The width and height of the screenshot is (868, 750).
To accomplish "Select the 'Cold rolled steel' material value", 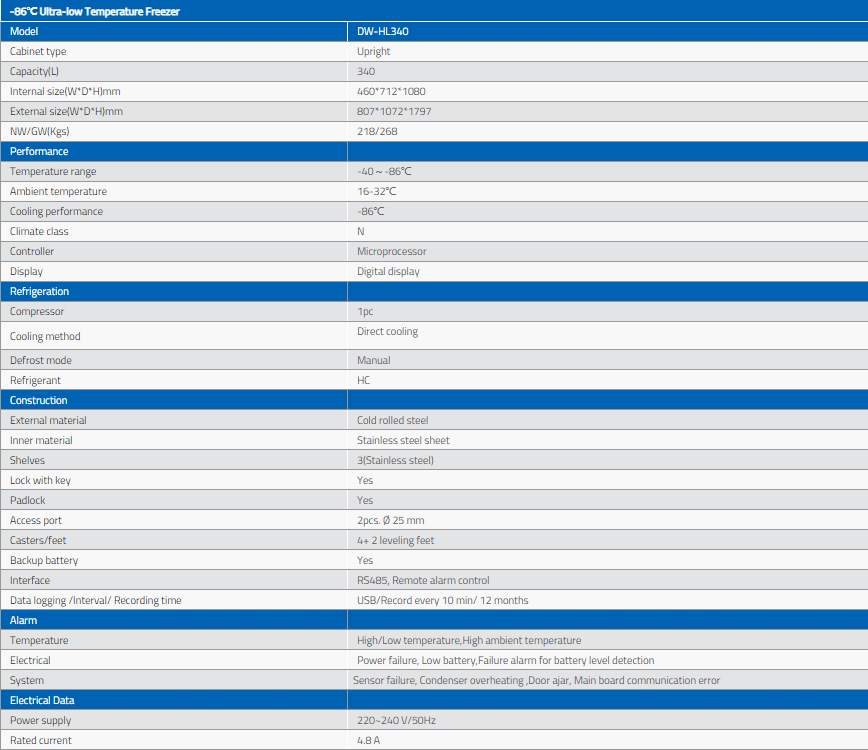I will point(392,420).
